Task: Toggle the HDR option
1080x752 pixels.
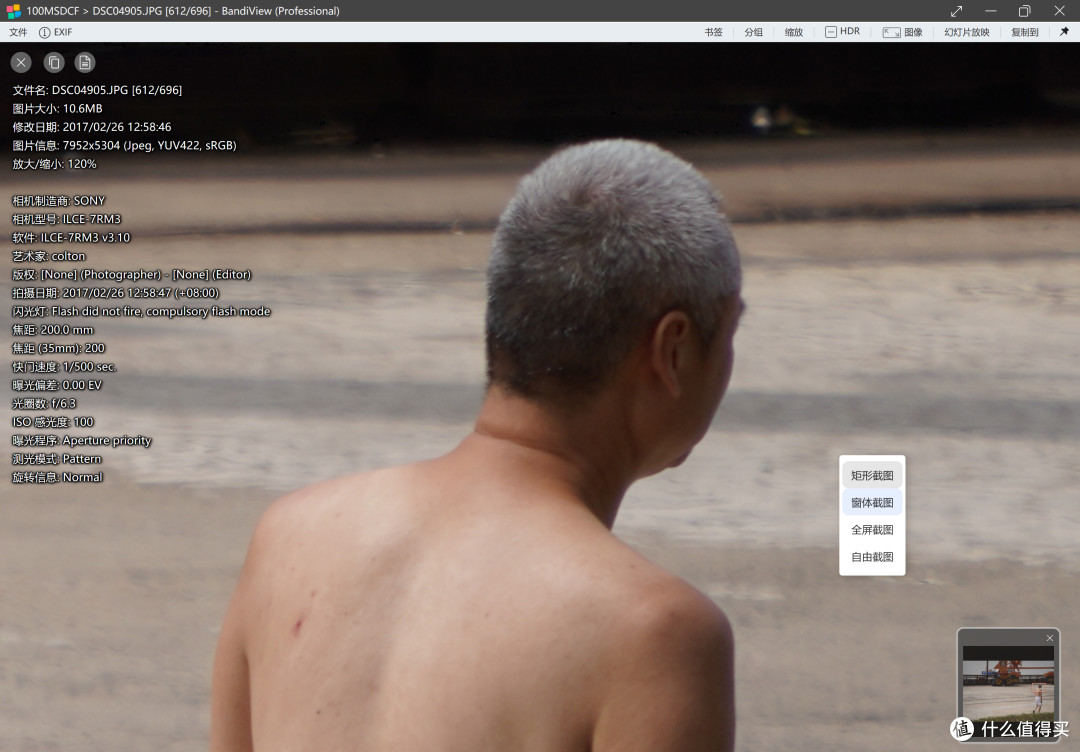Action: click(x=842, y=32)
